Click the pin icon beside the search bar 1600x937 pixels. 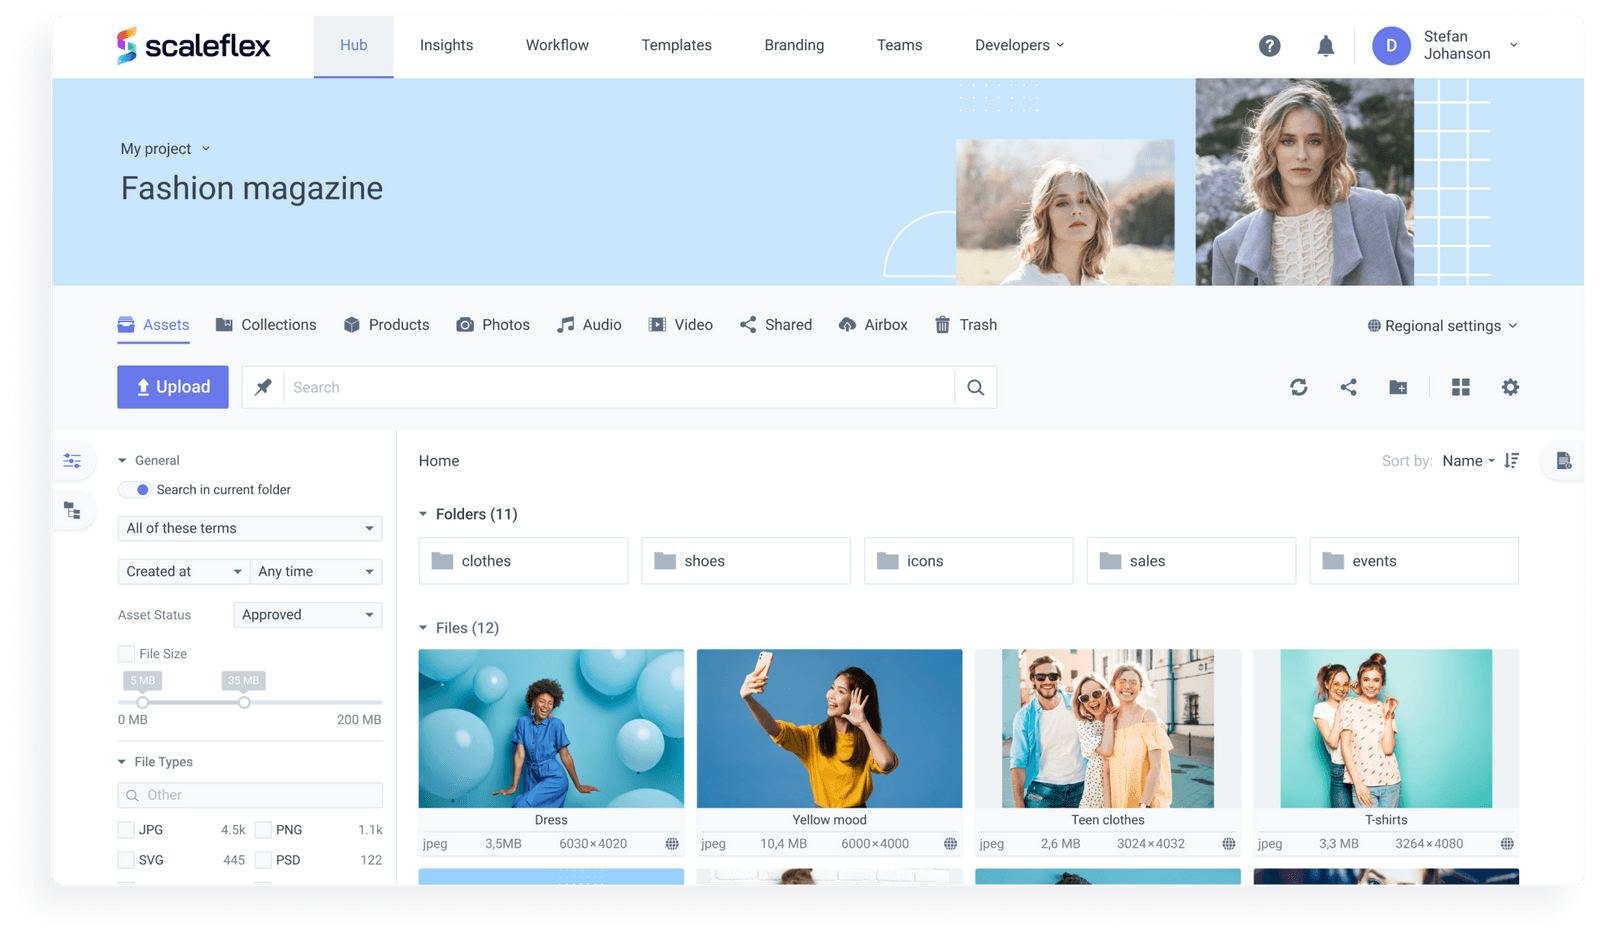(x=262, y=387)
